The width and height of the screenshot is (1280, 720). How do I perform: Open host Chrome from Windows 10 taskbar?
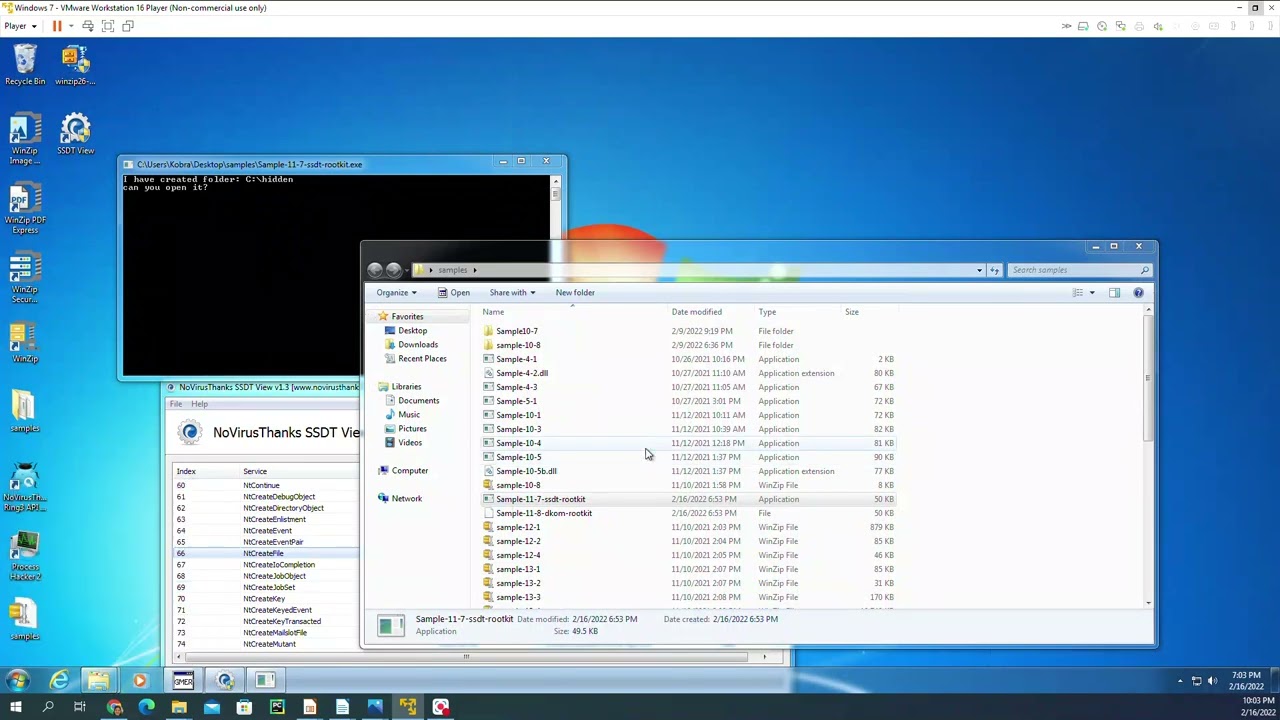(114, 708)
